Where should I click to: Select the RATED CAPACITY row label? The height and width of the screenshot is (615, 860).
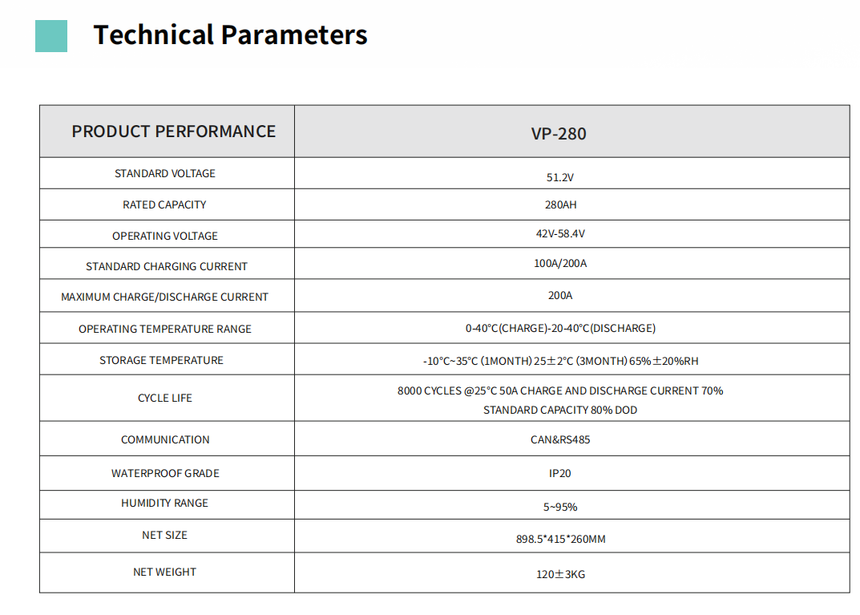point(165,205)
